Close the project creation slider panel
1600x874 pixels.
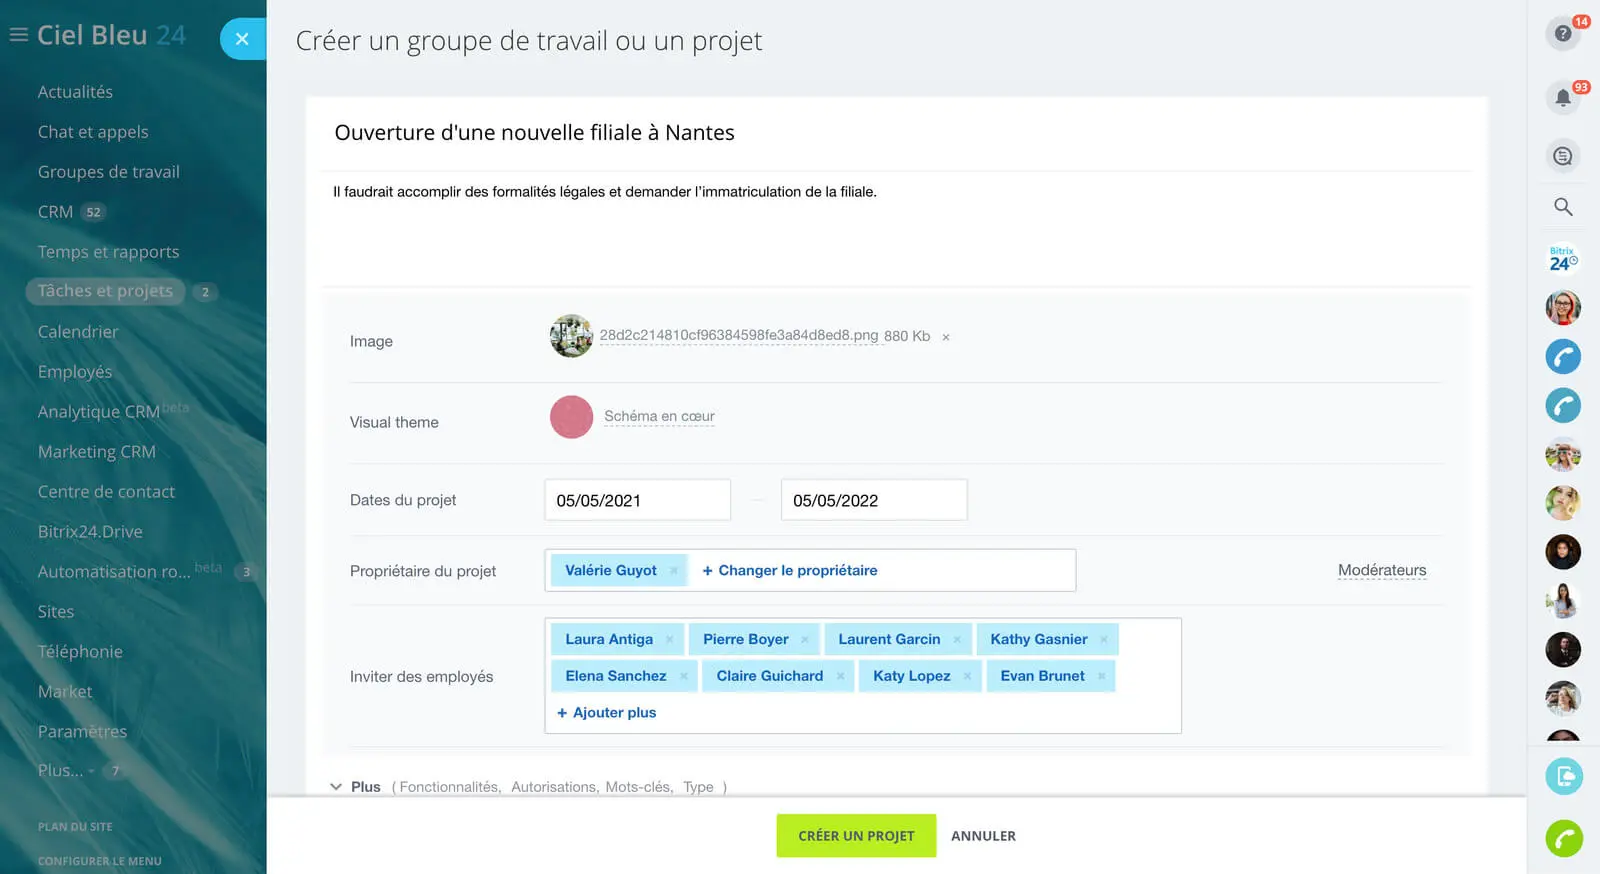[242, 39]
